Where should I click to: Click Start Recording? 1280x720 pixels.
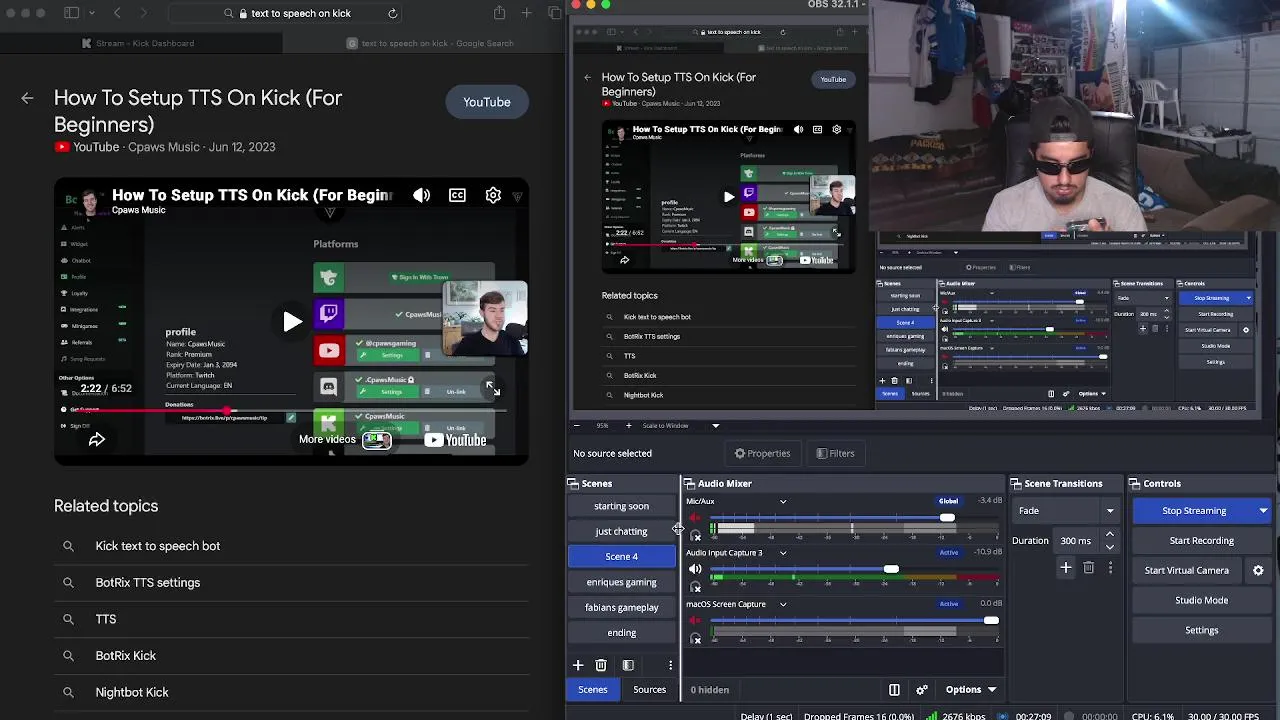(x=1201, y=540)
